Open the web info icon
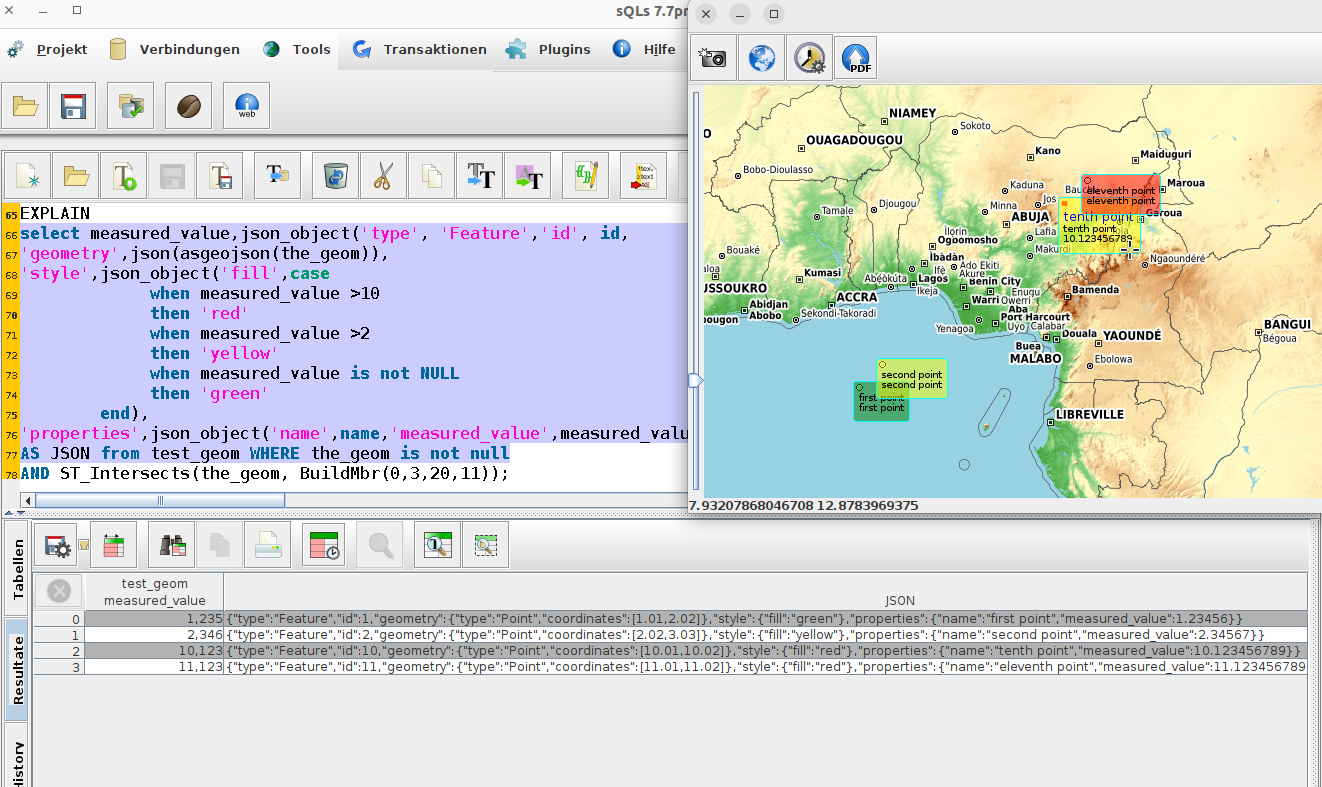 247,106
